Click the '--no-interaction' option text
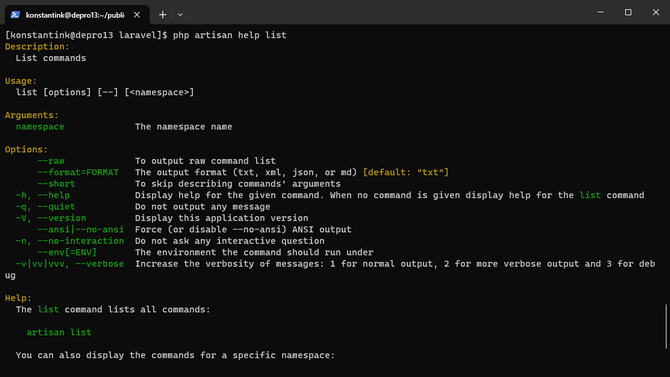670x377 pixels. coord(80,241)
